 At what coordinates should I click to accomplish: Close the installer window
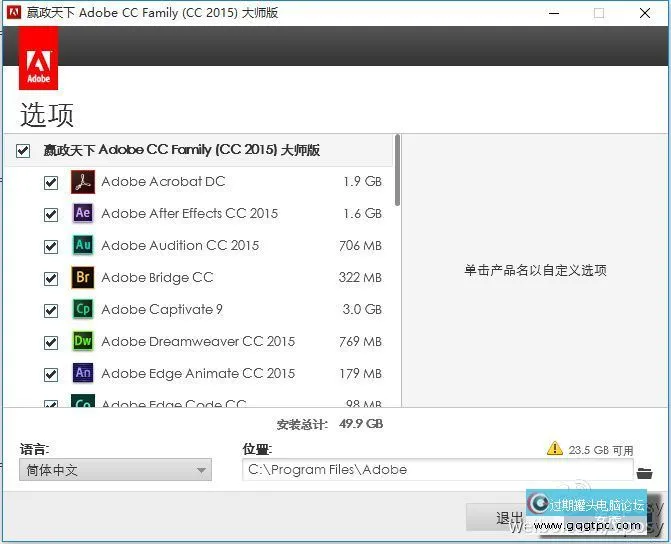click(x=645, y=13)
